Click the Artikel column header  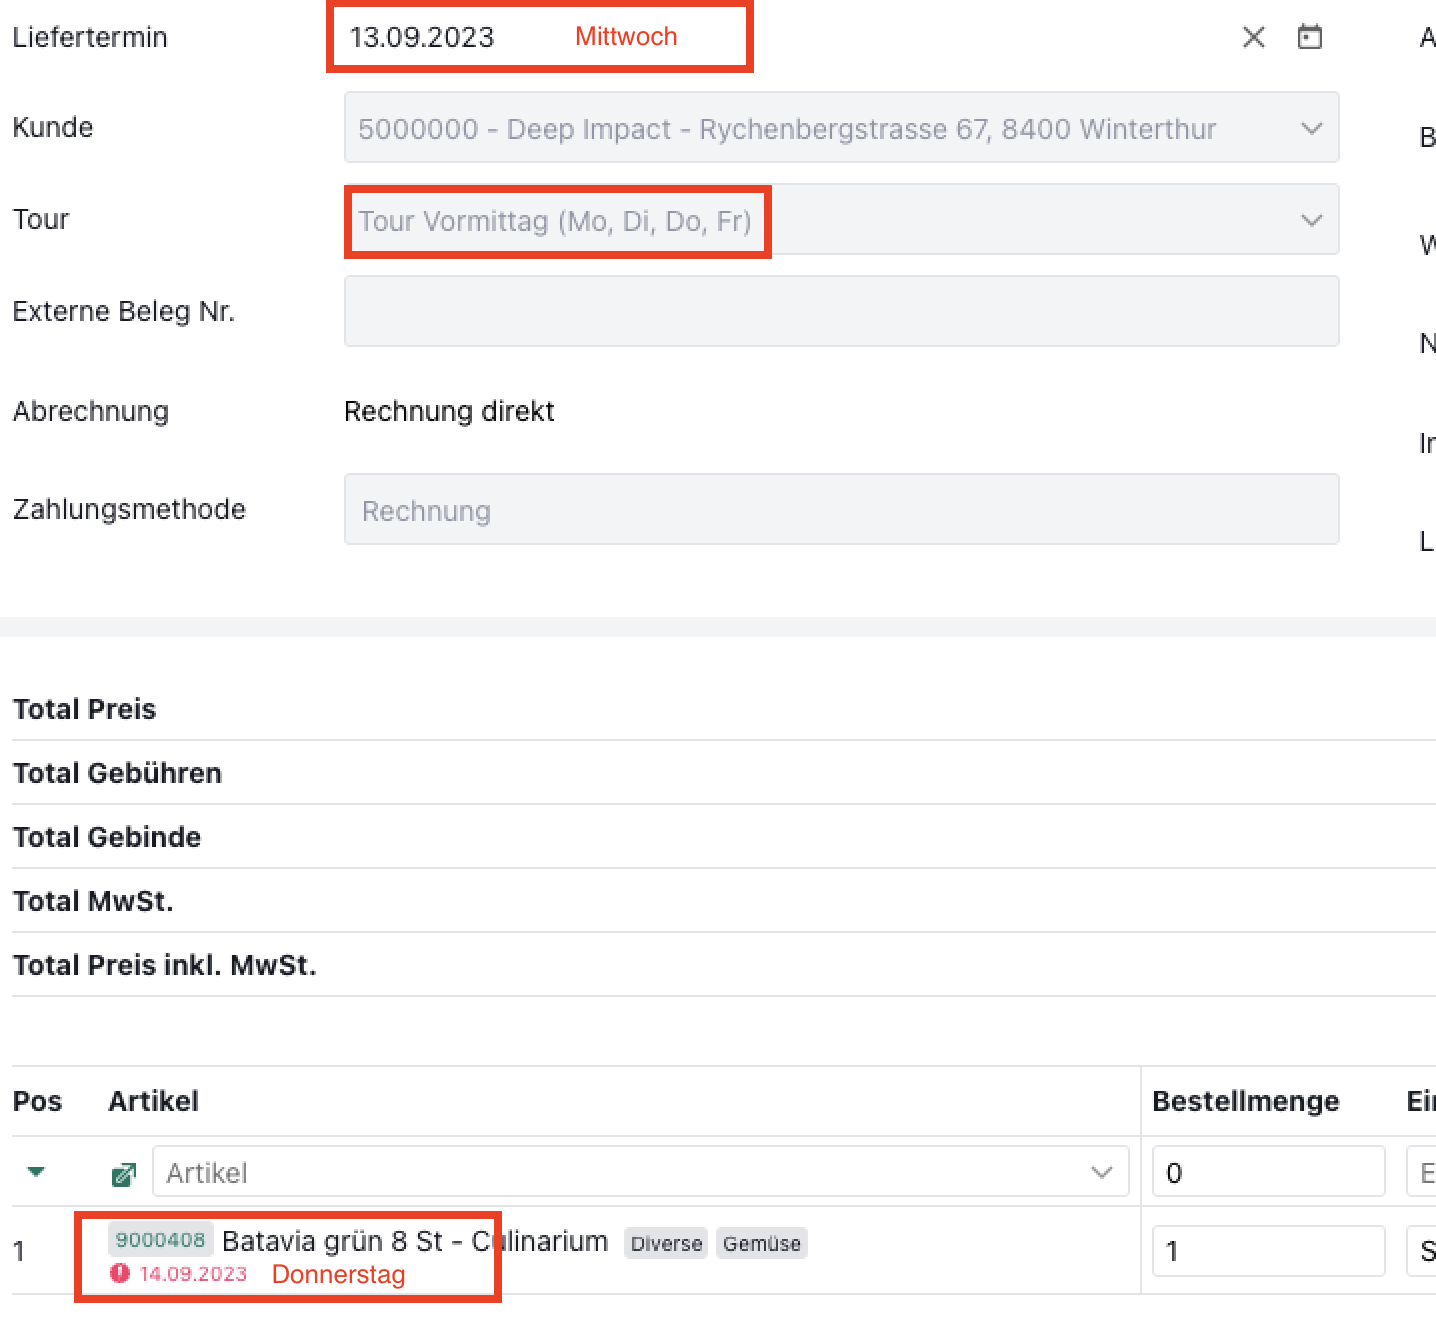(153, 1101)
